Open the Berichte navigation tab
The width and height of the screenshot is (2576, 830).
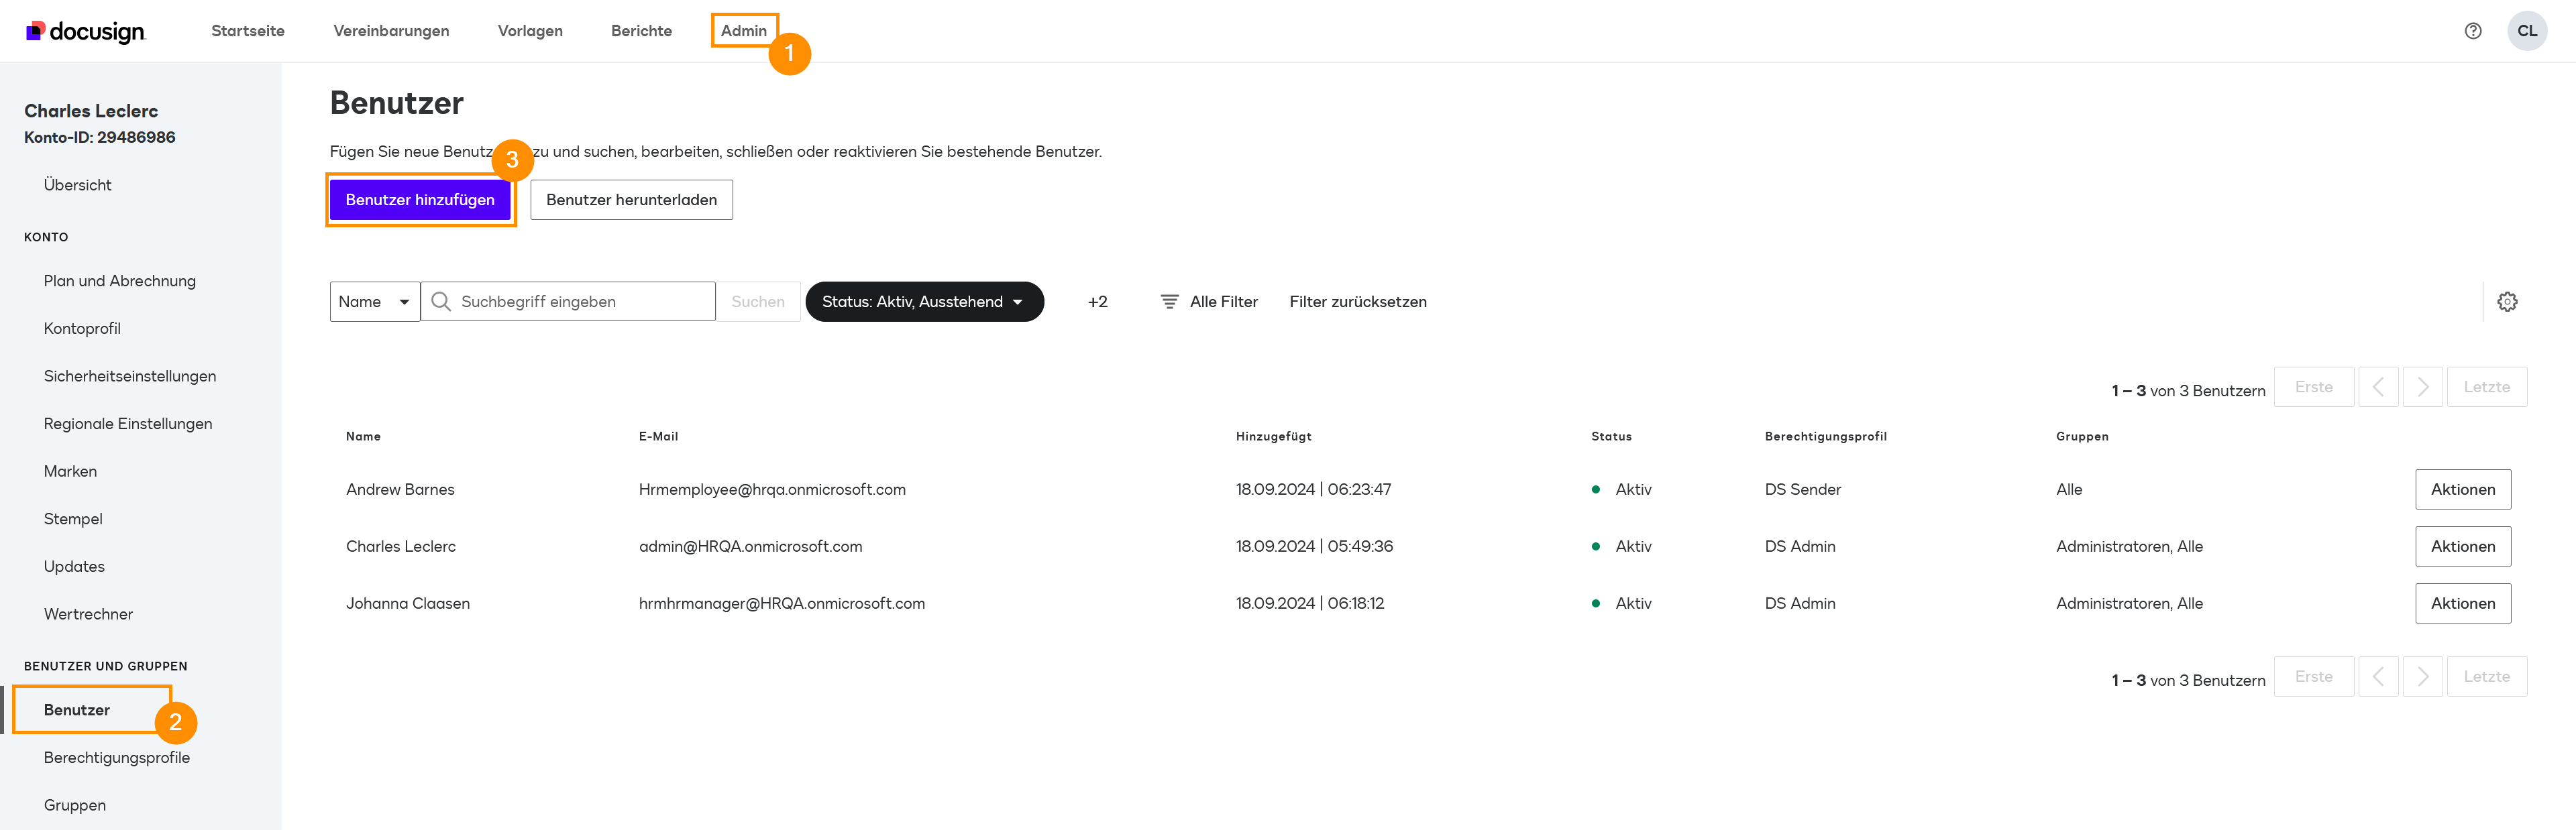pos(641,31)
